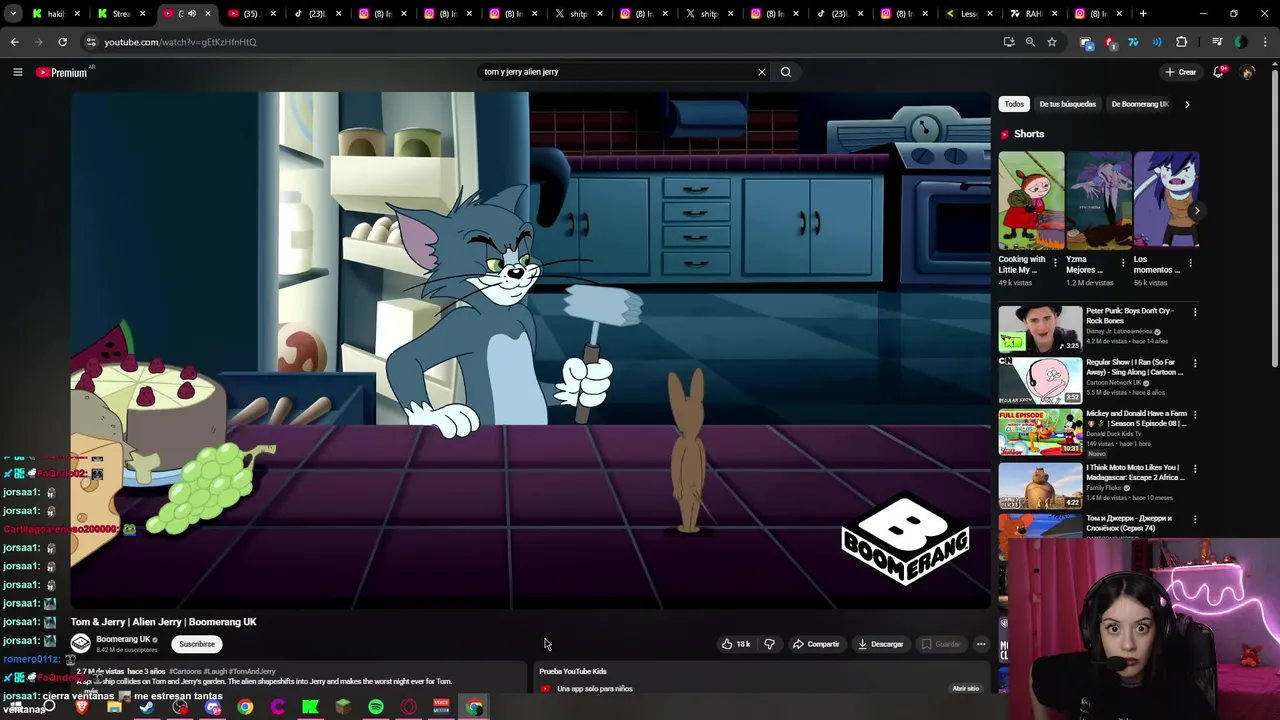This screenshot has width=1280, height=720.
Task: Open options for Yzma Mejores short
Action: pyautogui.click(x=1122, y=263)
